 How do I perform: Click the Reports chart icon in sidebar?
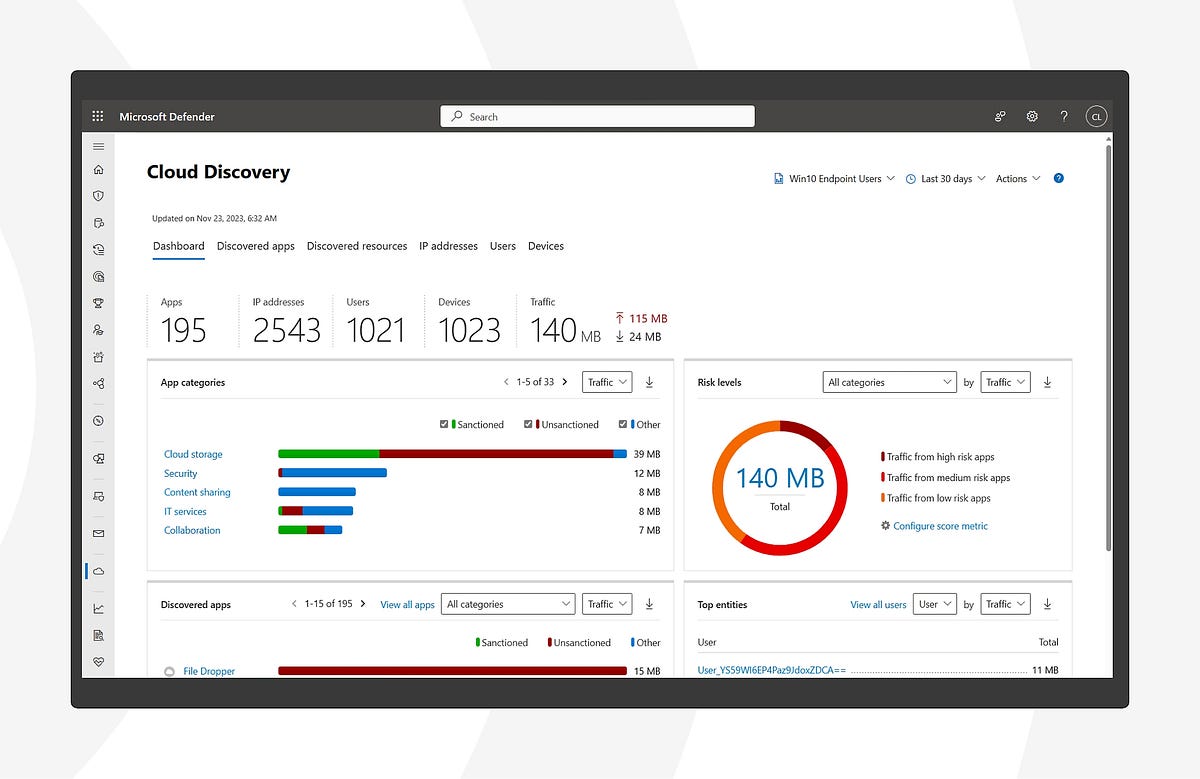pyautogui.click(x=97, y=607)
